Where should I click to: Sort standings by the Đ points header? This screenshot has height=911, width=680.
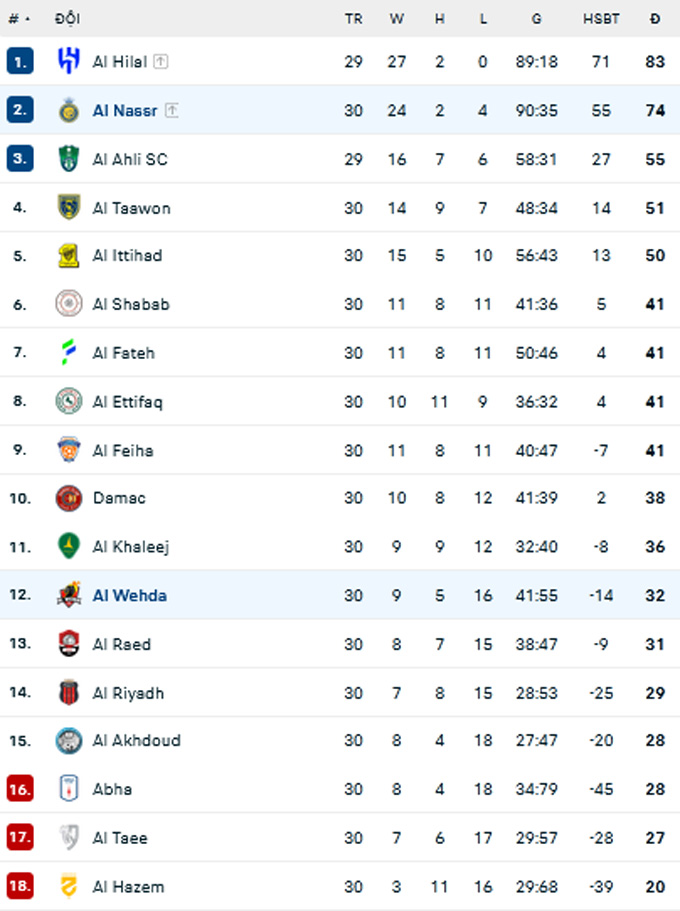click(655, 19)
